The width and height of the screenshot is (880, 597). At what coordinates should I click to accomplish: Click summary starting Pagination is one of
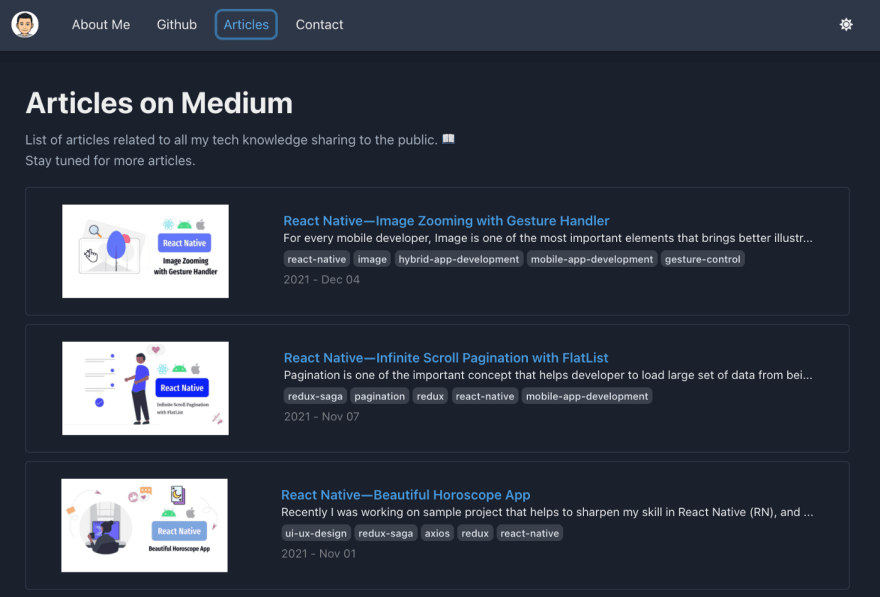548,375
